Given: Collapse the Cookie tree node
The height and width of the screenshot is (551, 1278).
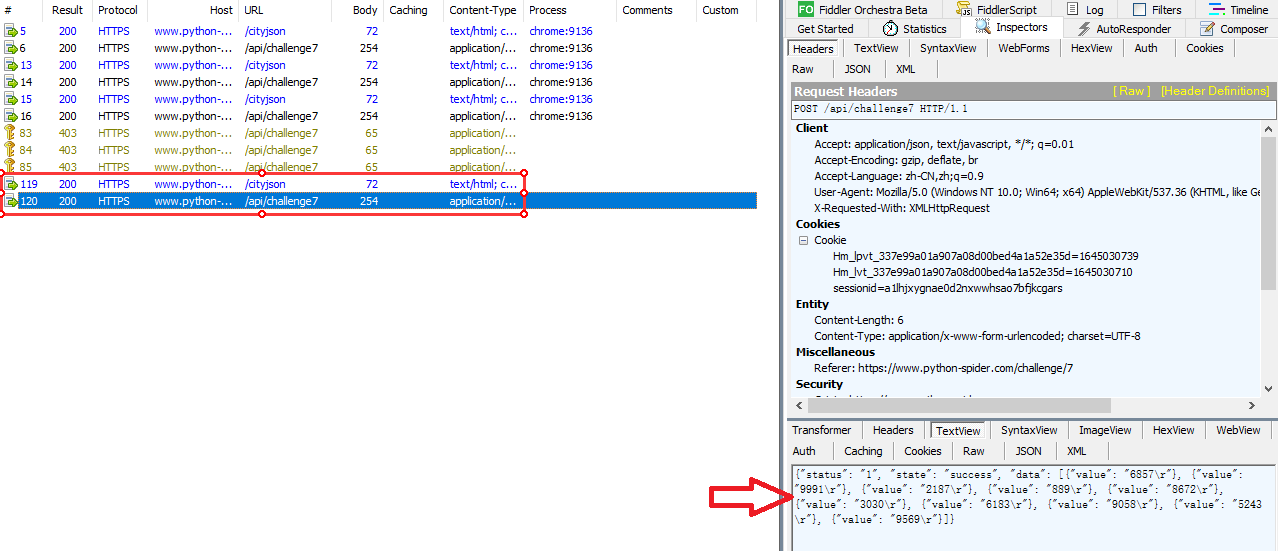Looking at the screenshot, I should (x=803, y=241).
